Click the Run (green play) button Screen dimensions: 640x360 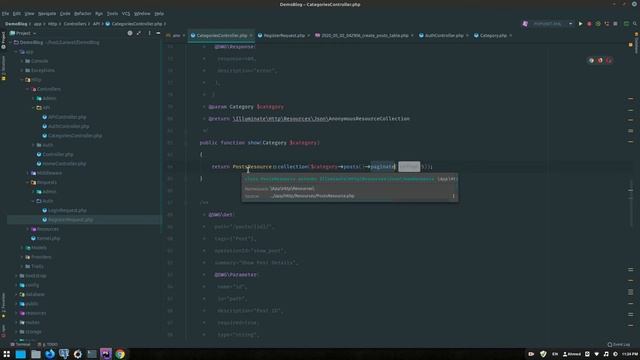coord(580,24)
